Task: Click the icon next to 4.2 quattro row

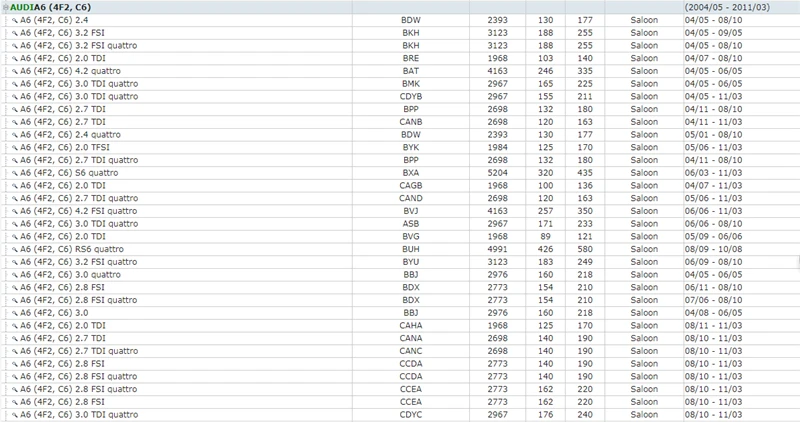Action: point(15,71)
